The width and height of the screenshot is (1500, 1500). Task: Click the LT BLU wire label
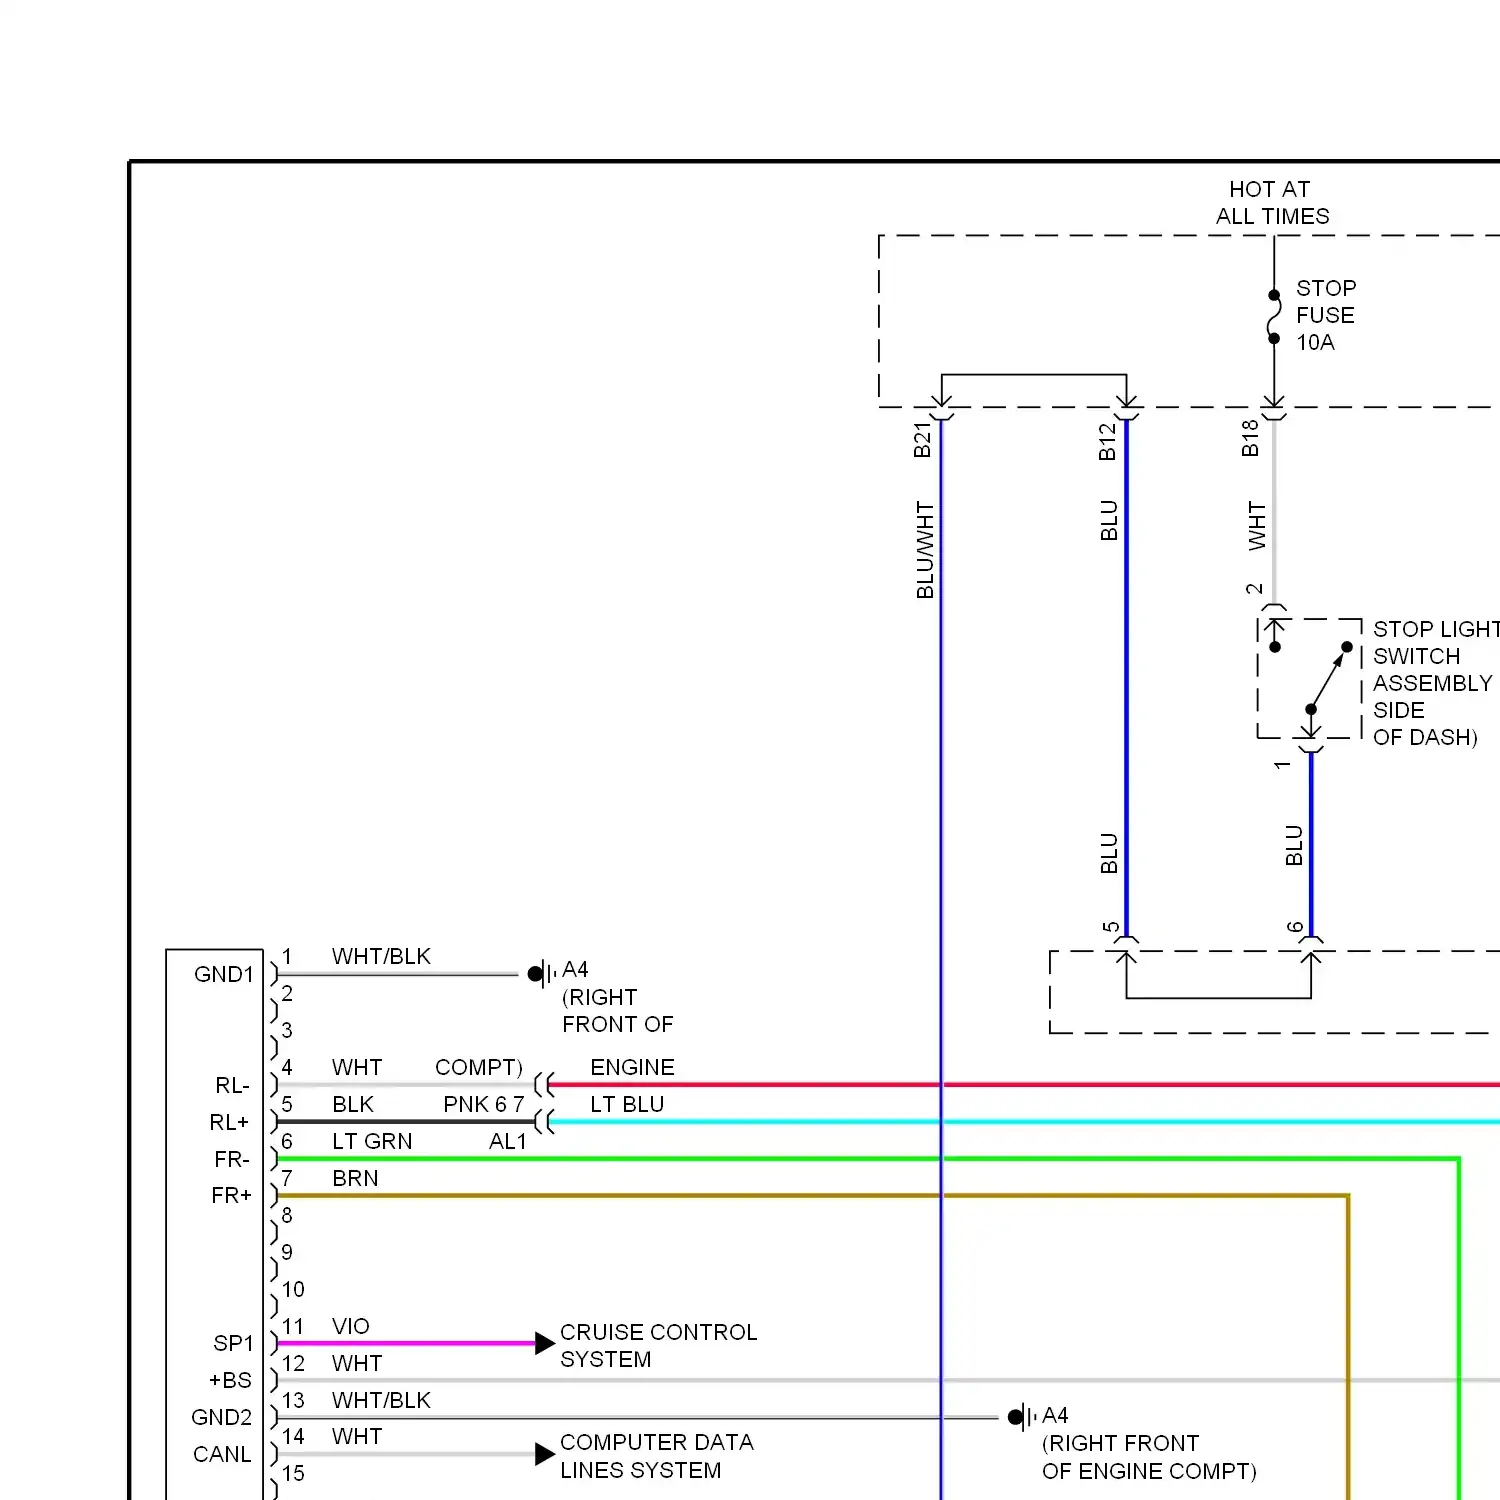point(627,1104)
